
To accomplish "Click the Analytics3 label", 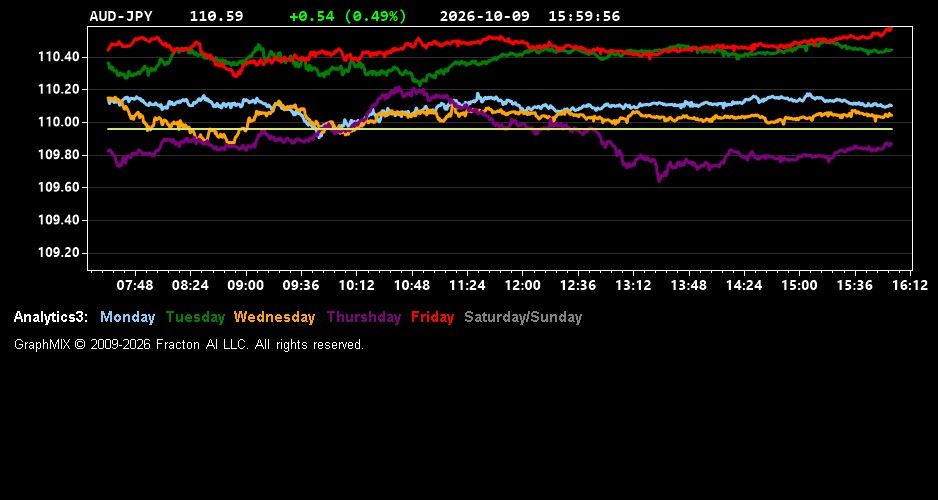I will (51, 318).
